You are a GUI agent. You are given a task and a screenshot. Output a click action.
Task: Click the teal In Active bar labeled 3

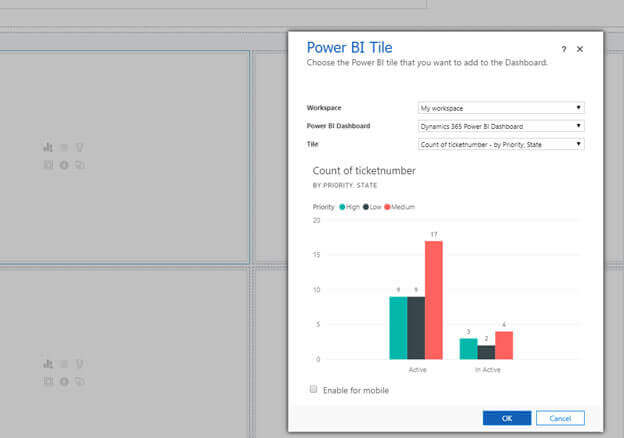[469, 349]
